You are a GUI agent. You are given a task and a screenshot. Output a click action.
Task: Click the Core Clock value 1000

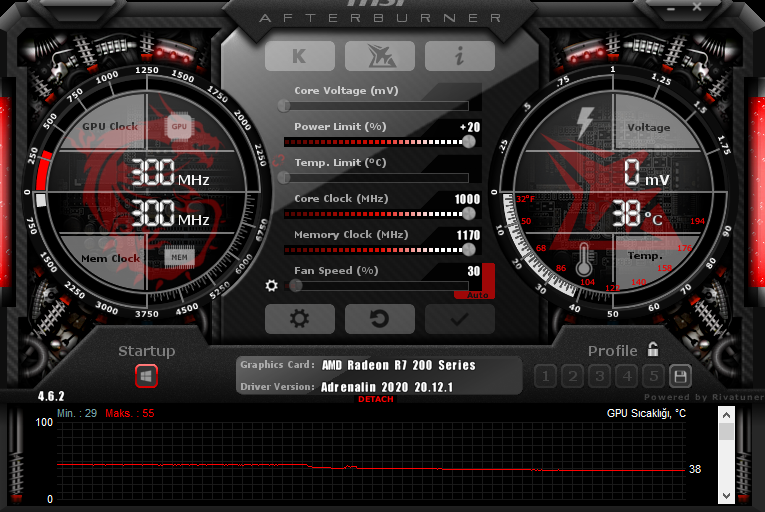(467, 199)
